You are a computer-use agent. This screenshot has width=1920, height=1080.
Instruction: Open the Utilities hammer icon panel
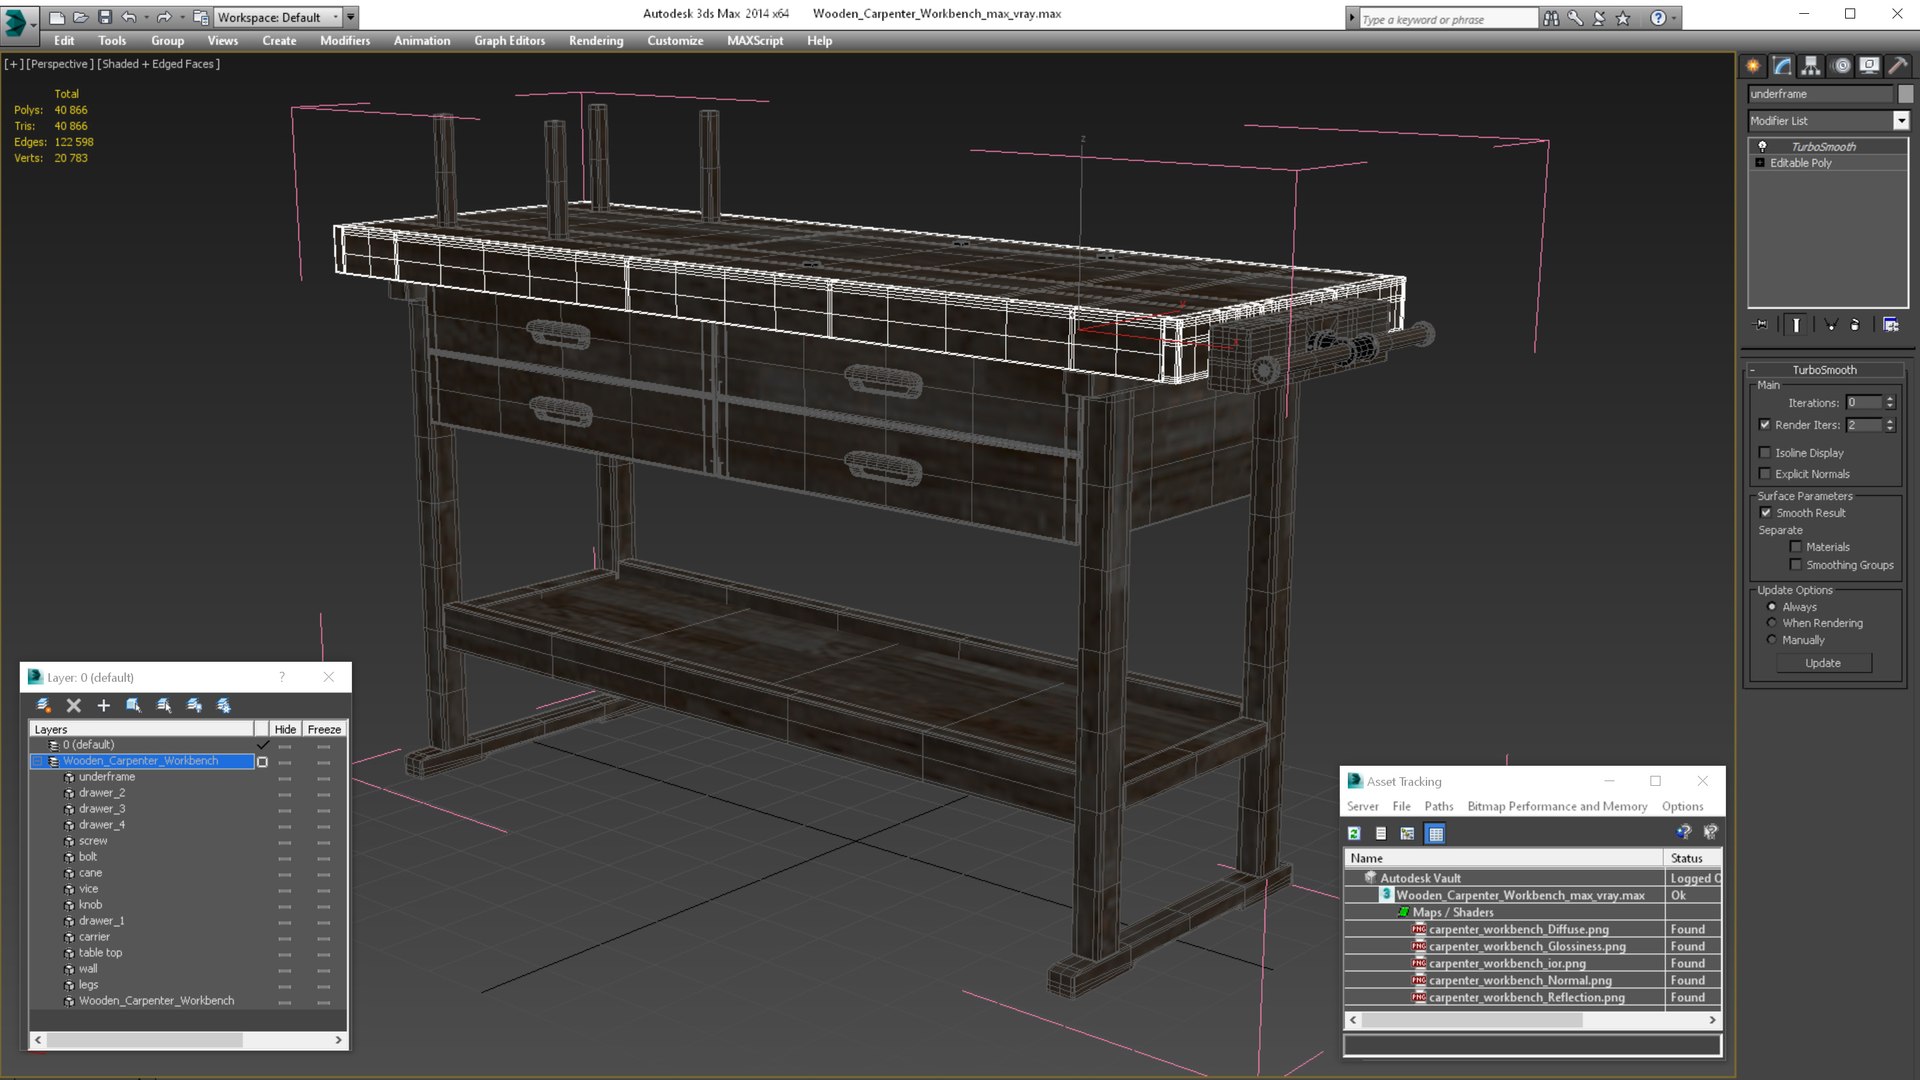click(x=1897, y=66)
